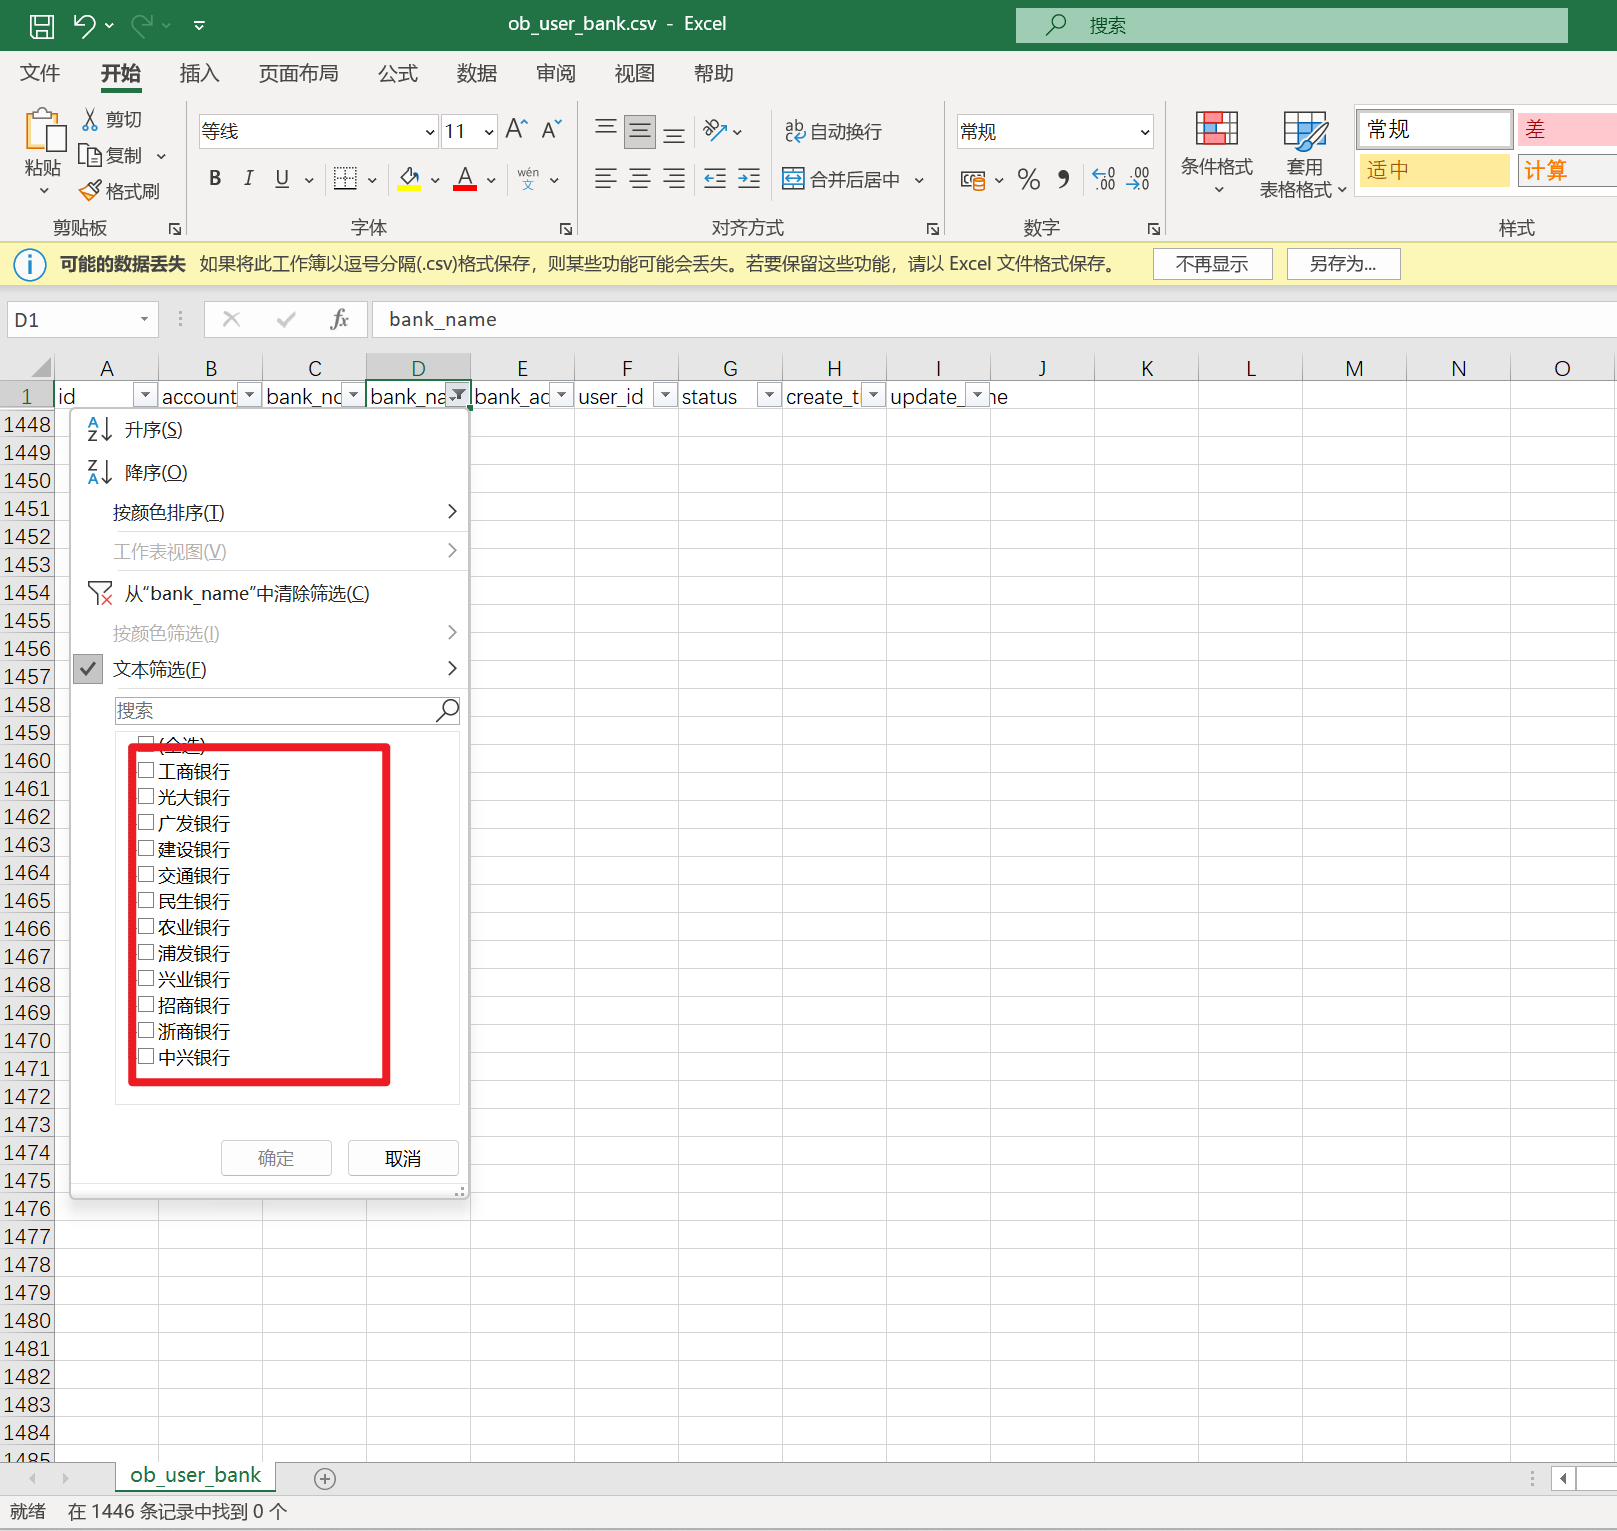1617x1531 pixels.
Task: Add a new sheet with plus icon
Action: point(325,1478)
